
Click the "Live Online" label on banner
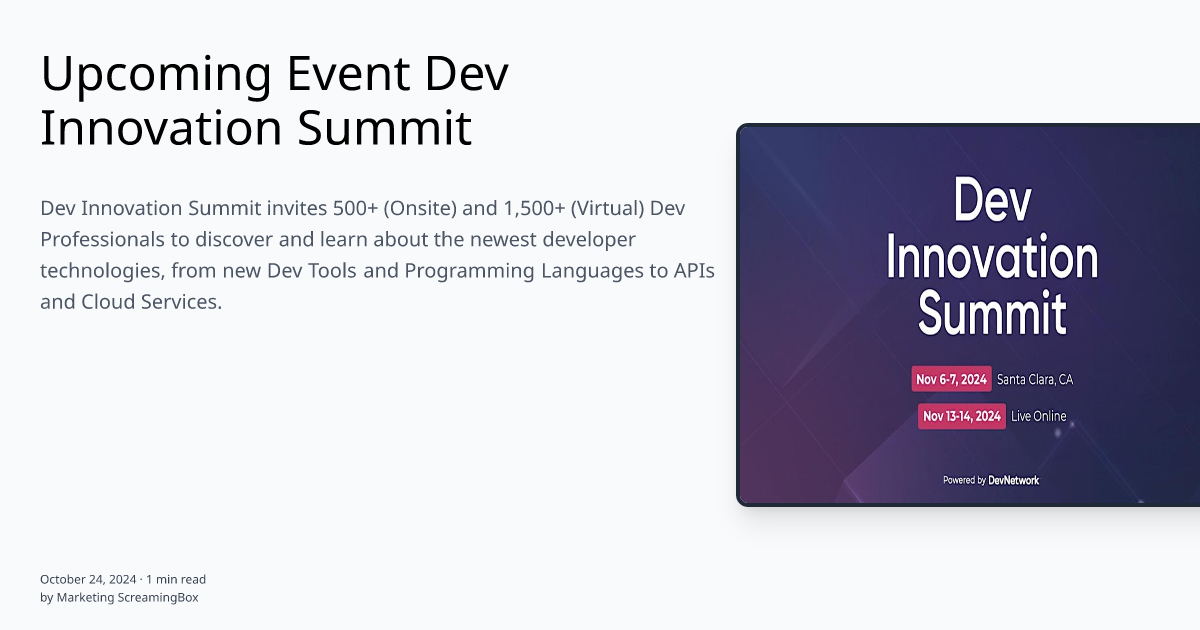[1037, 416]
